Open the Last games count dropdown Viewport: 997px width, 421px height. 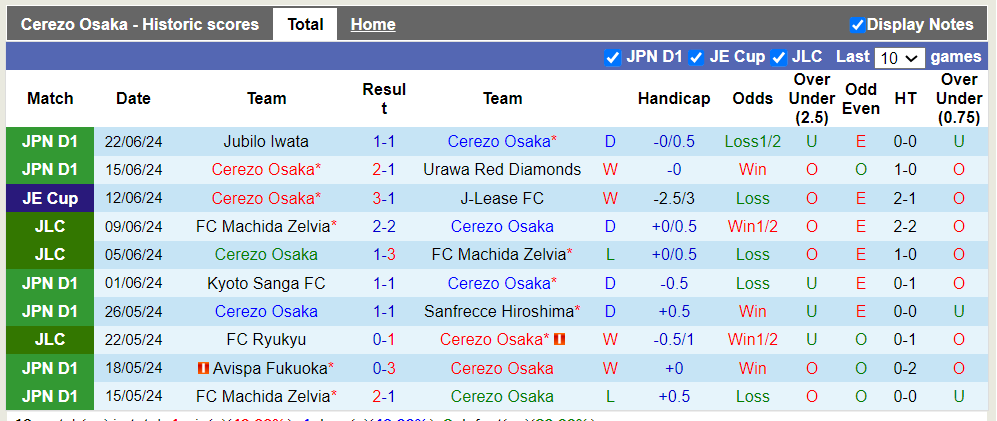(899, 58)
